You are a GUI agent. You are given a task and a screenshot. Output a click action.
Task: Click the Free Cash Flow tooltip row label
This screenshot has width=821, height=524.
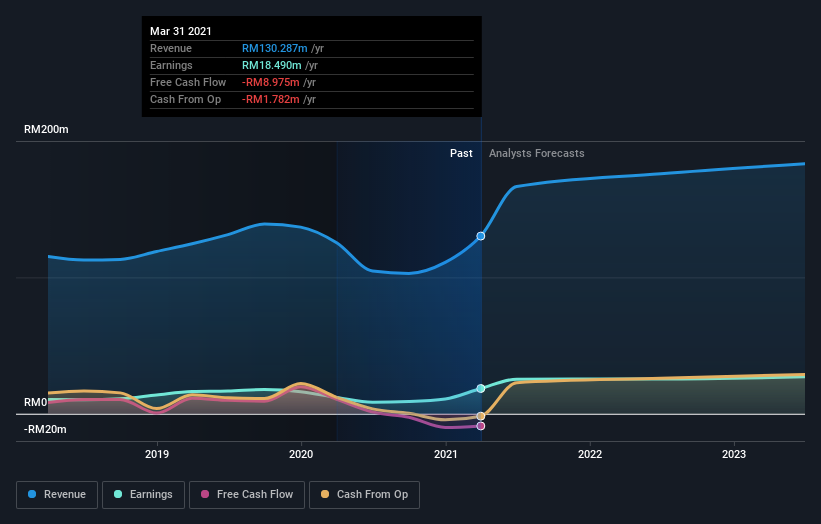coord(188,82)
